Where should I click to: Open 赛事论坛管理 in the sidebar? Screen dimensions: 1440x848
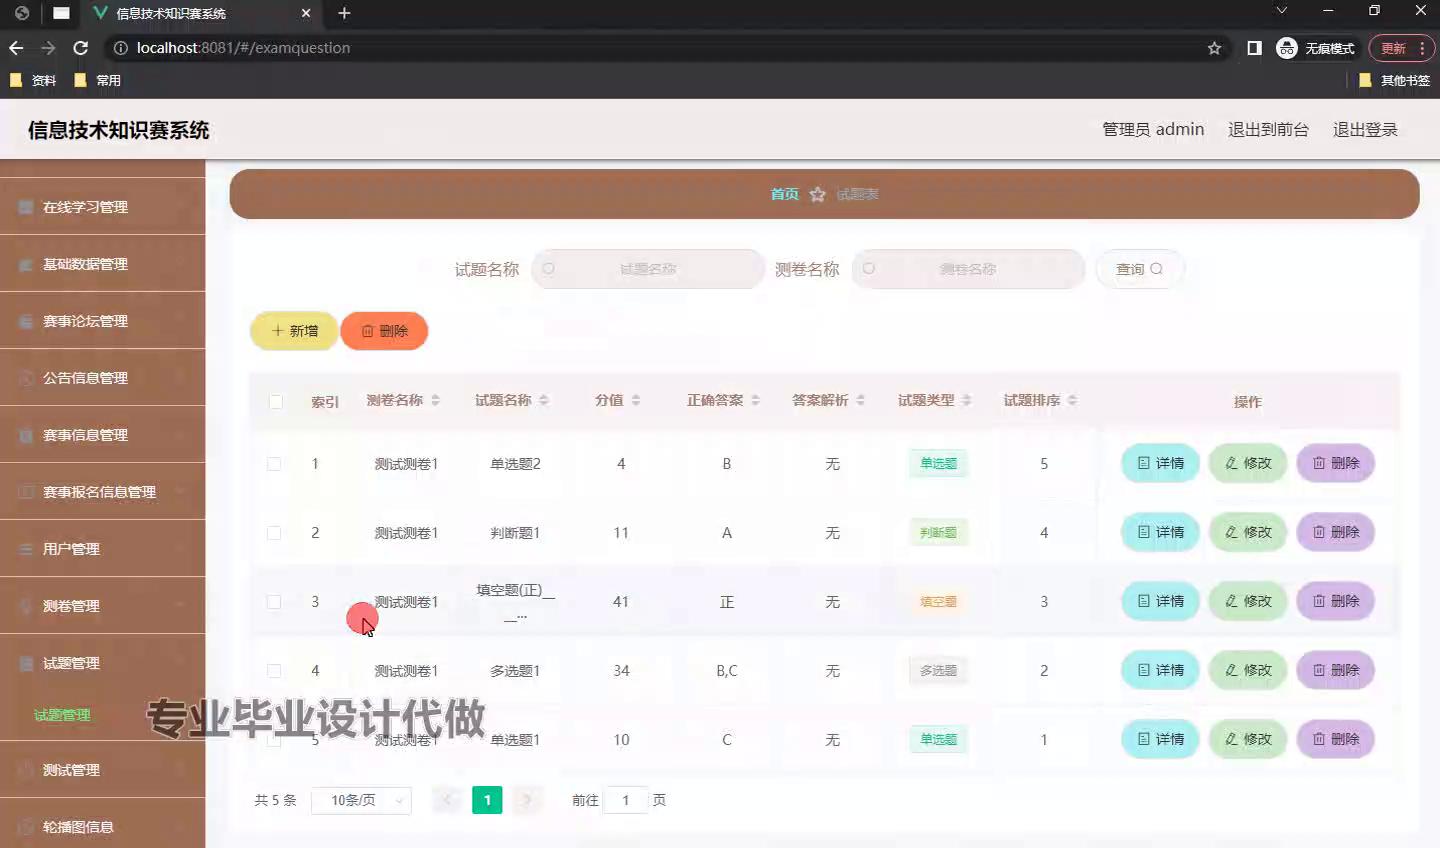coord(102,321)
